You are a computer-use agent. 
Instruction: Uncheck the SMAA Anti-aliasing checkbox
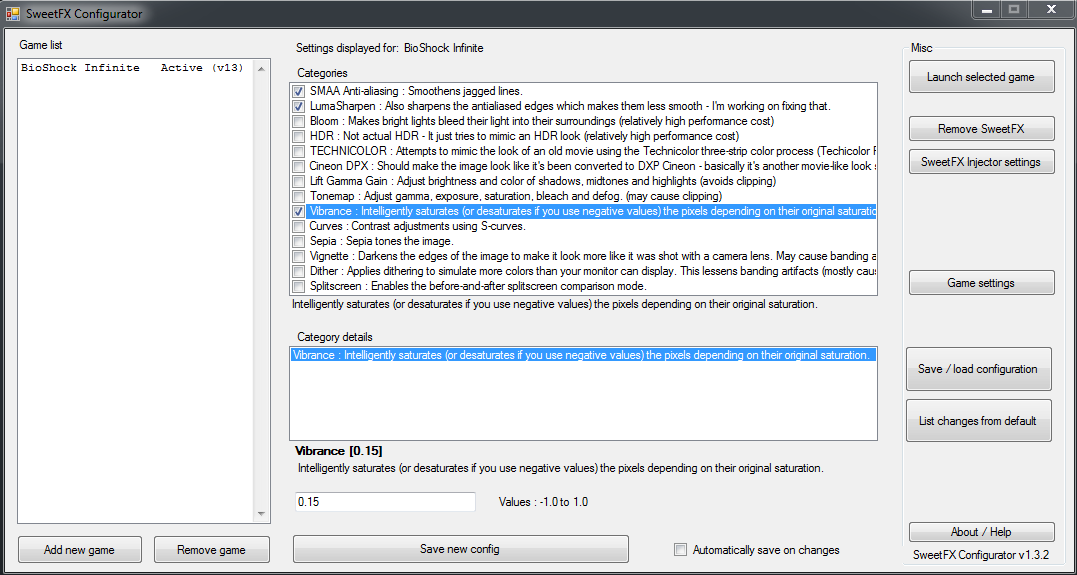pos(299,91)
